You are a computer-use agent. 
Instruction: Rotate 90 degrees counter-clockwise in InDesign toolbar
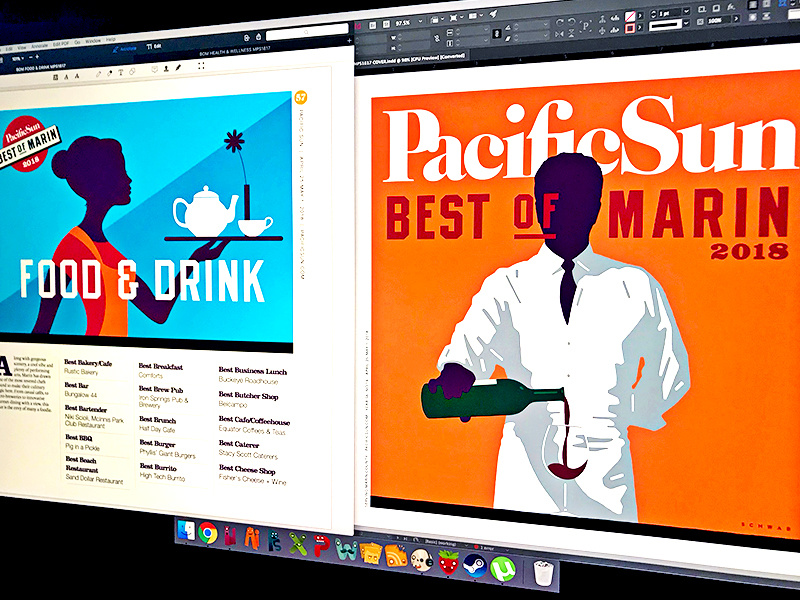coord(571,21)
